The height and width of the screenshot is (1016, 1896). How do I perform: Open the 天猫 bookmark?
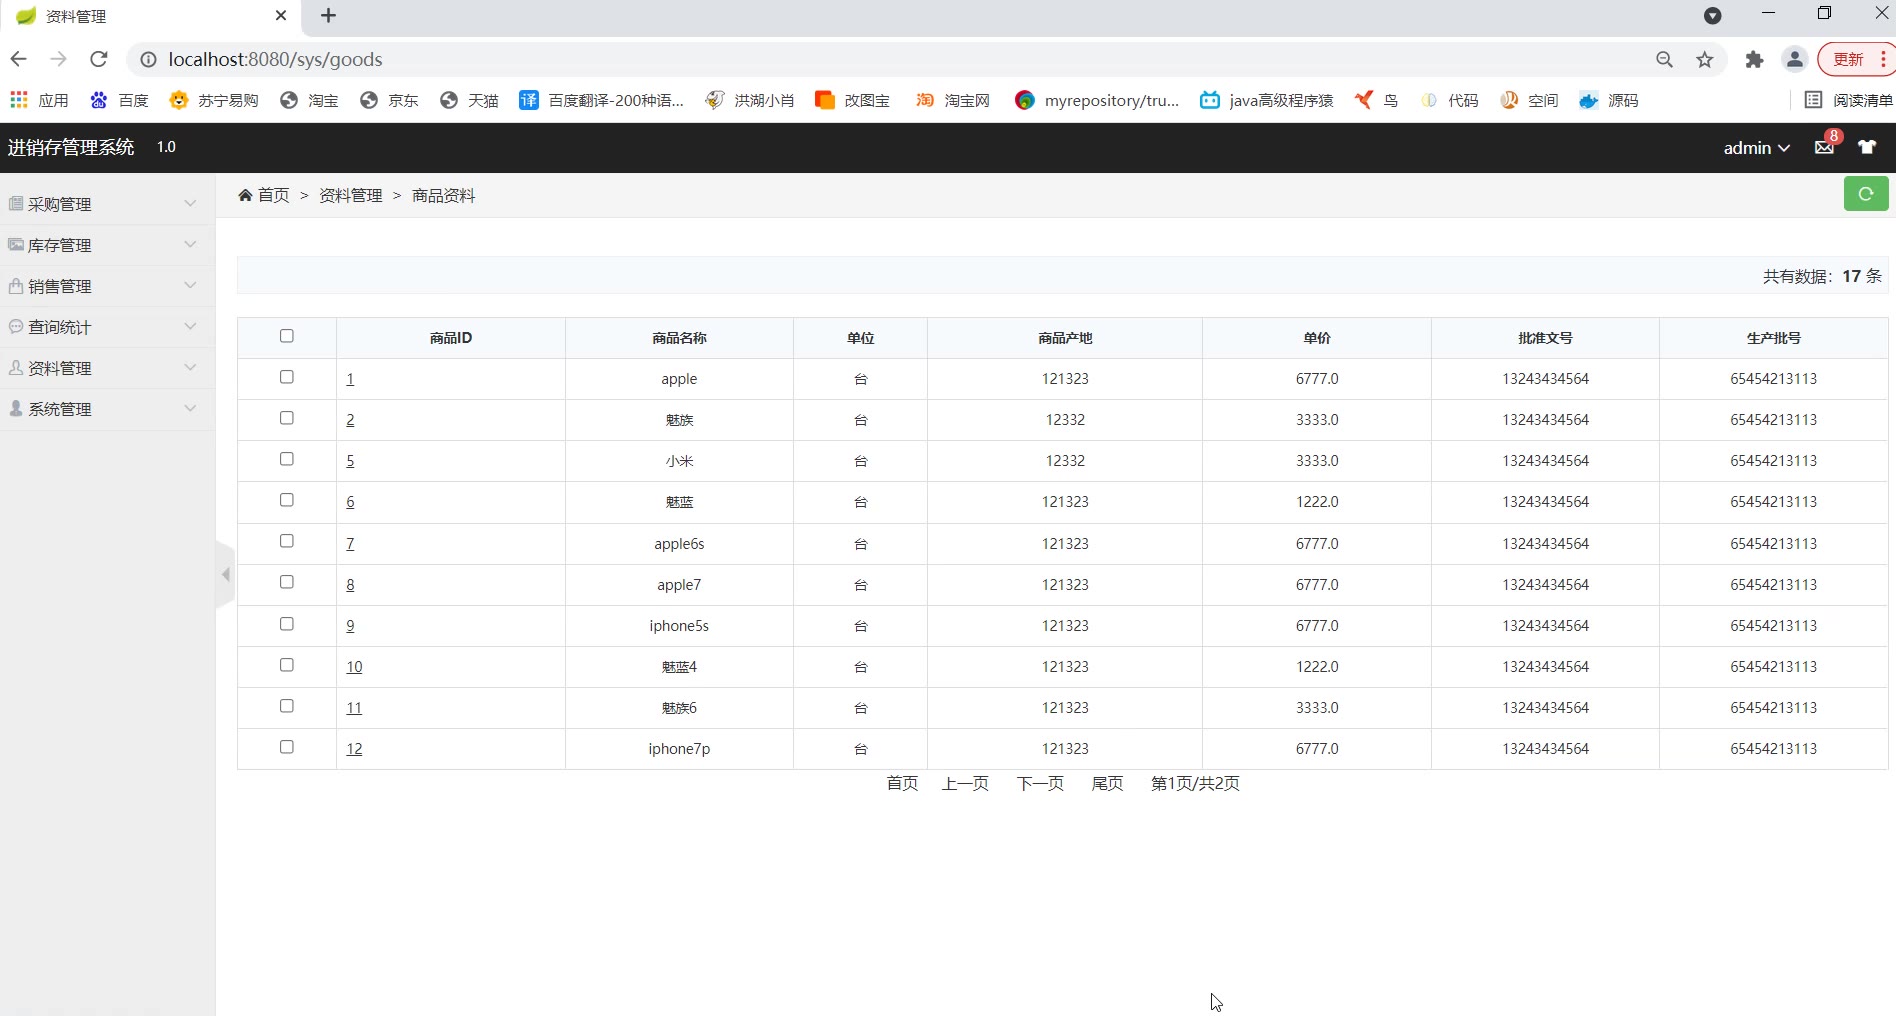(469, 100)
